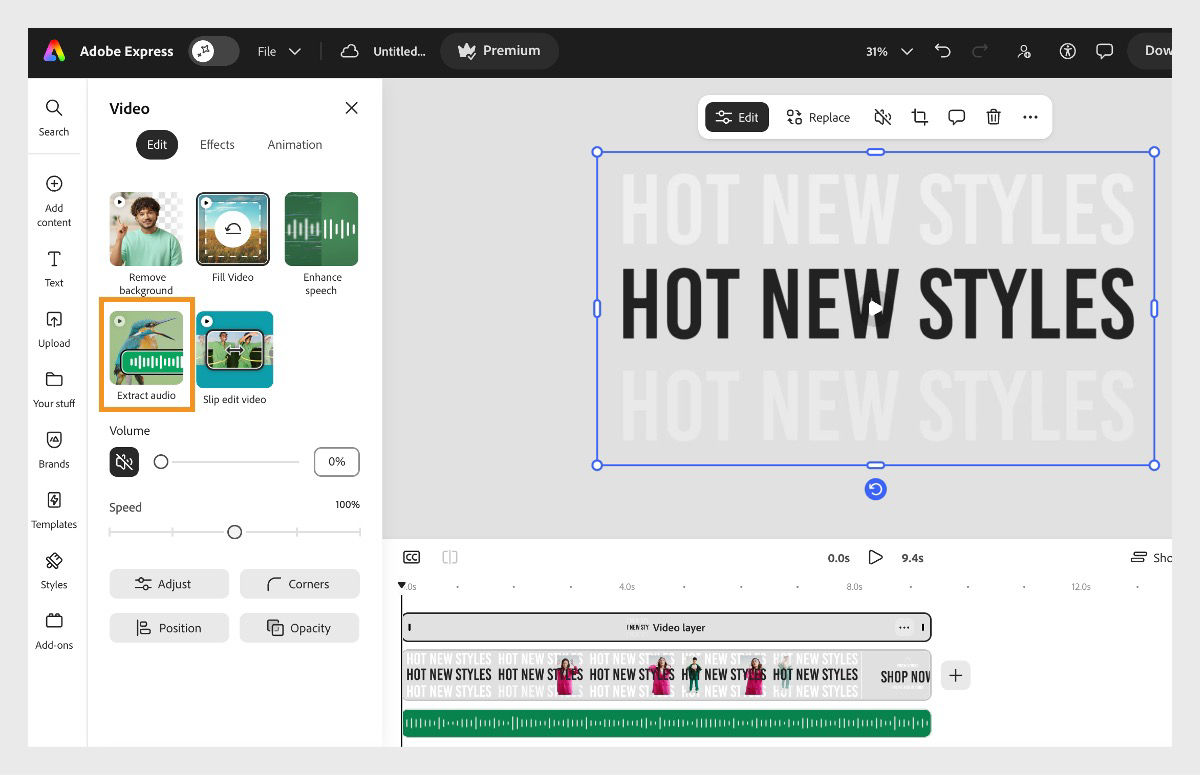The width and height of the screenshot is (1200, 775).
Task: Select the Crop tool in floating toolbar
Action: (919, 117)
